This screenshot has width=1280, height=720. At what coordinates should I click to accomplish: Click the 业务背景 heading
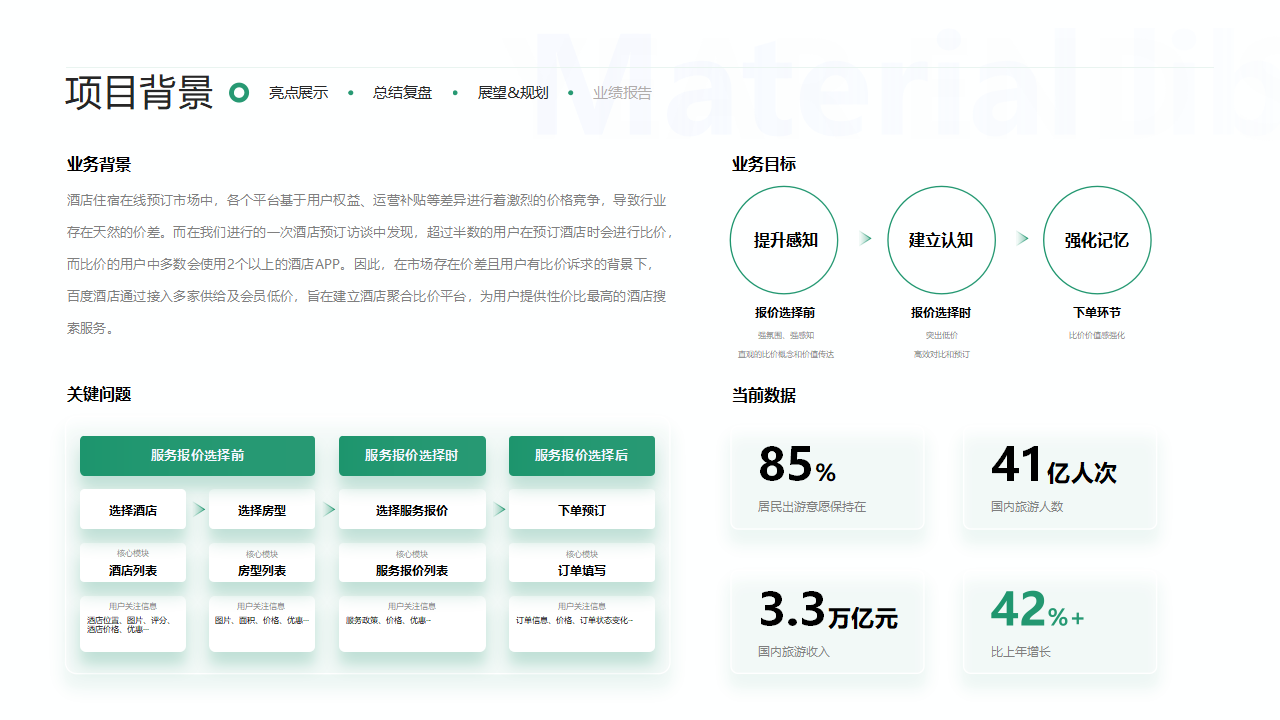[x=99, y=165]
